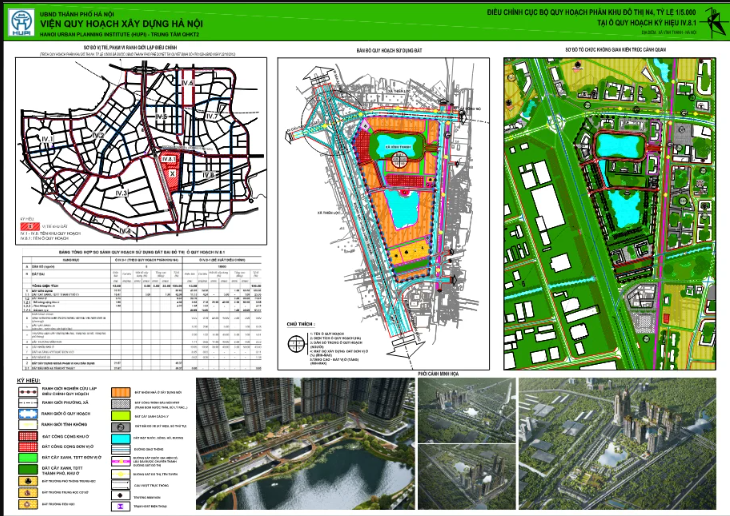Select the RANH GIỚI PHƯỜNG, XÃ legend symbol
Screen dimensions: 730x516
click(x=27, y=403)
